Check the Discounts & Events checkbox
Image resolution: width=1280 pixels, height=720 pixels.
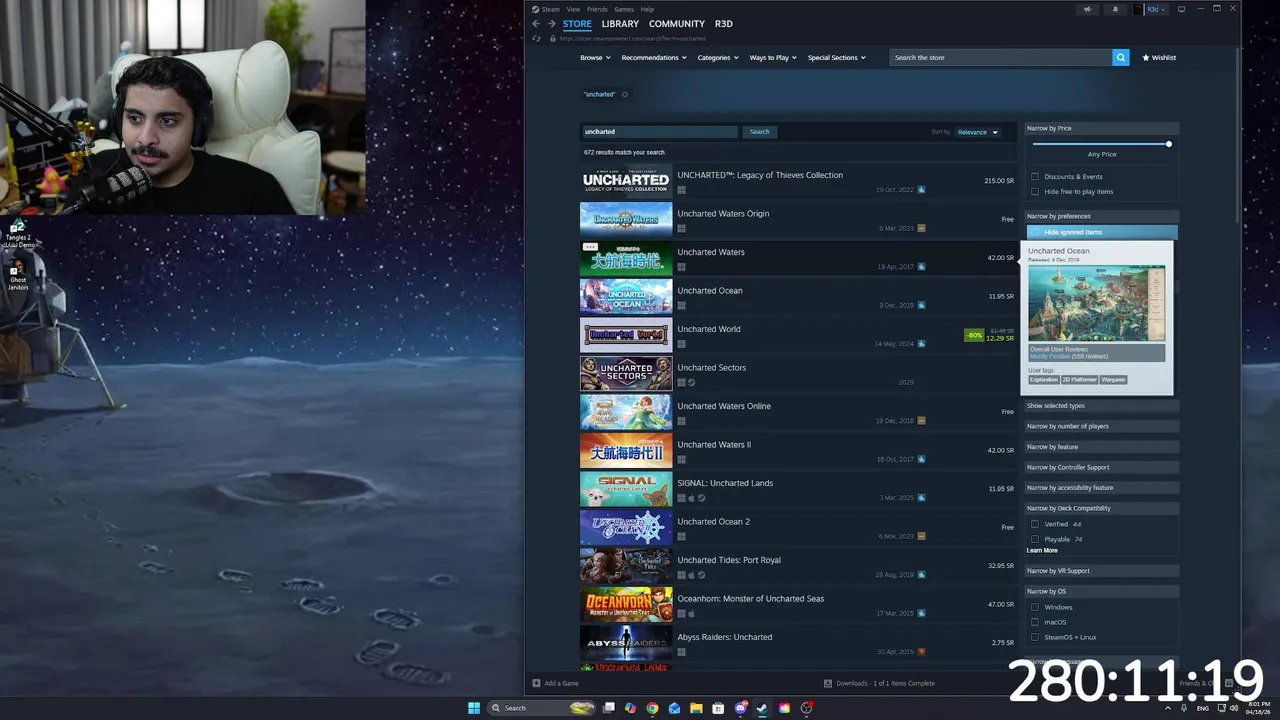(1035, 176)
